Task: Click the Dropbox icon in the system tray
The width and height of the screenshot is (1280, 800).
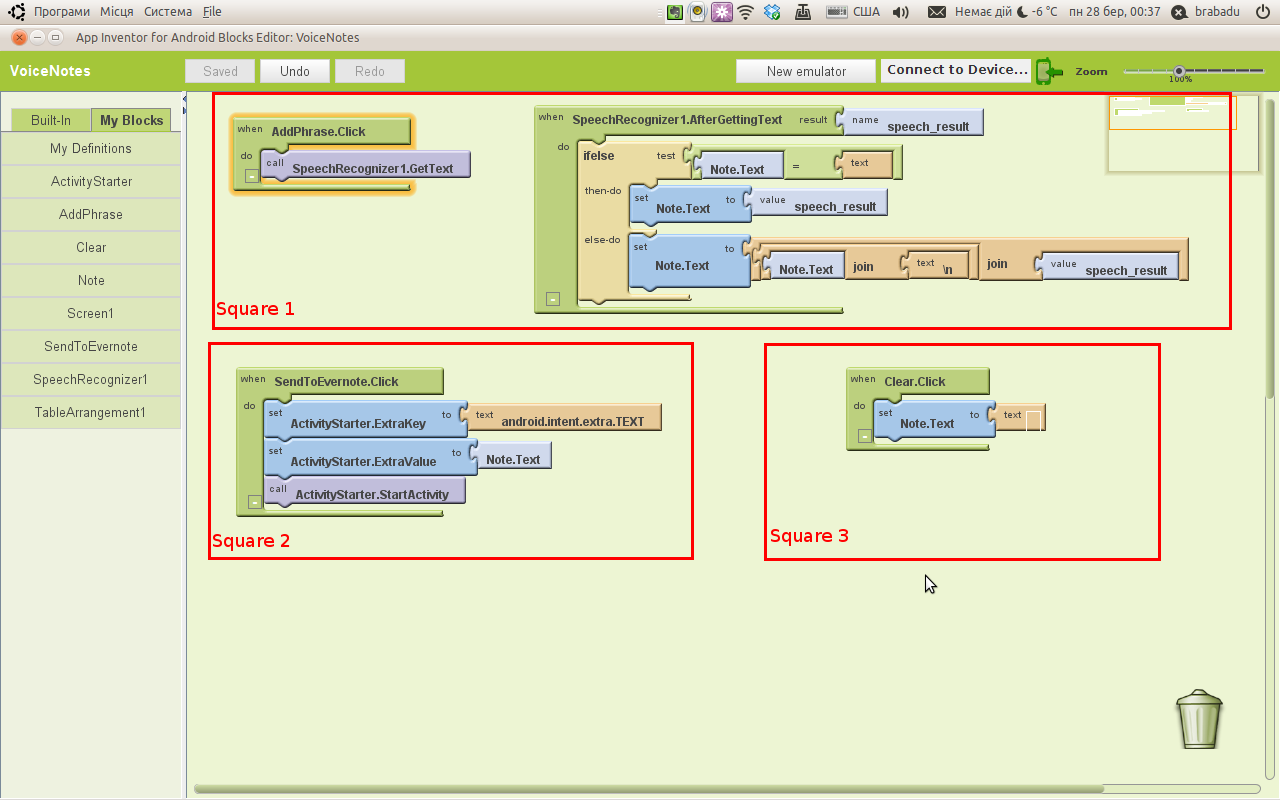Action: (771, 11)
